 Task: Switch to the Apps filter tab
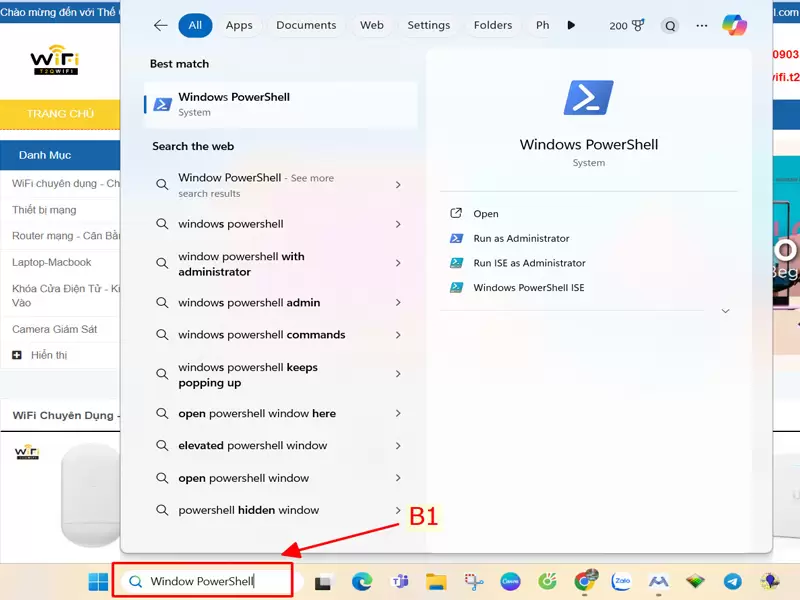click(x=239, y=25)
